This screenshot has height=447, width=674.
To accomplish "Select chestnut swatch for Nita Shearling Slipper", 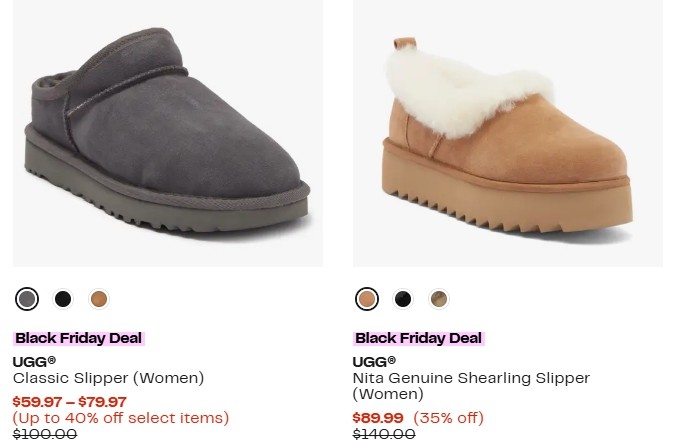I will point(367,298).
